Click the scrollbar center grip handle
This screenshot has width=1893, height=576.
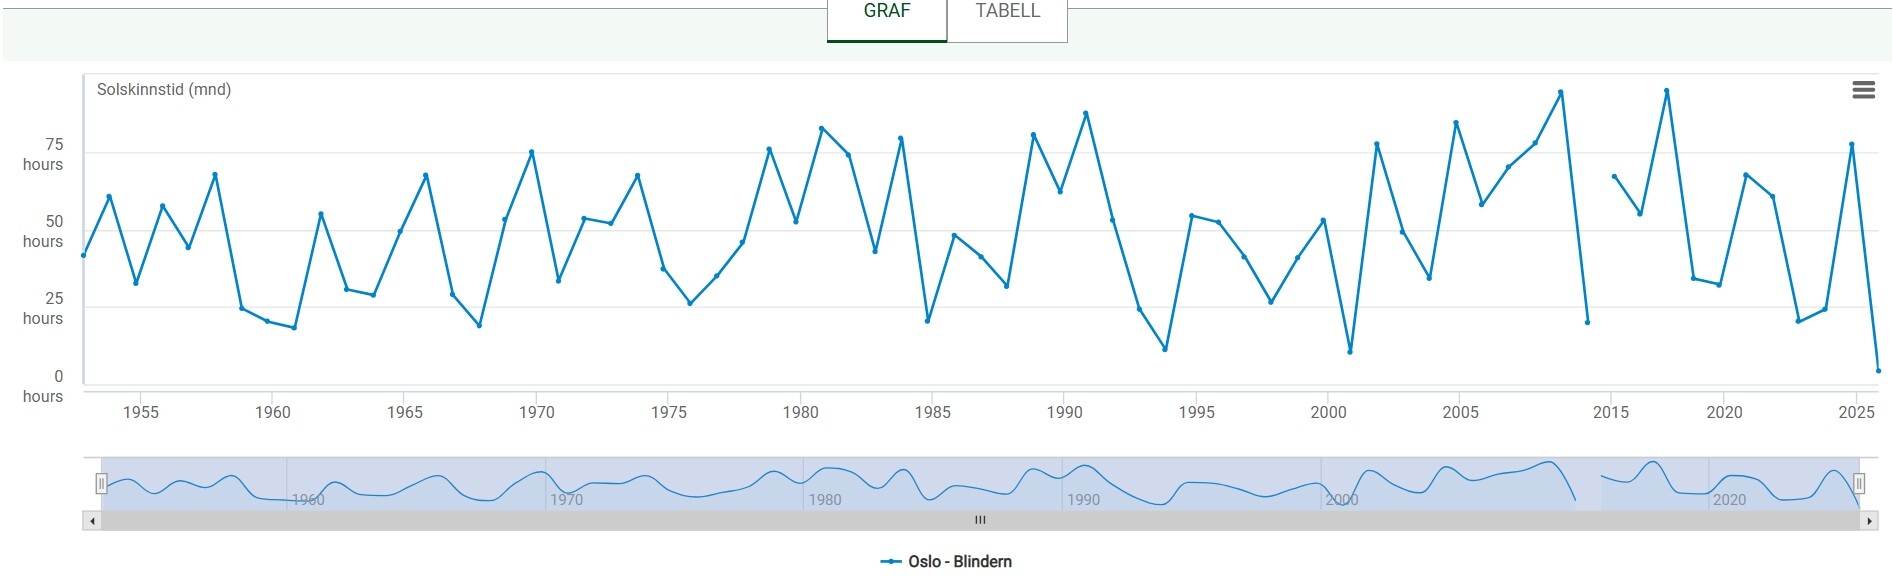pyautogui.click(x=980, y=520)
